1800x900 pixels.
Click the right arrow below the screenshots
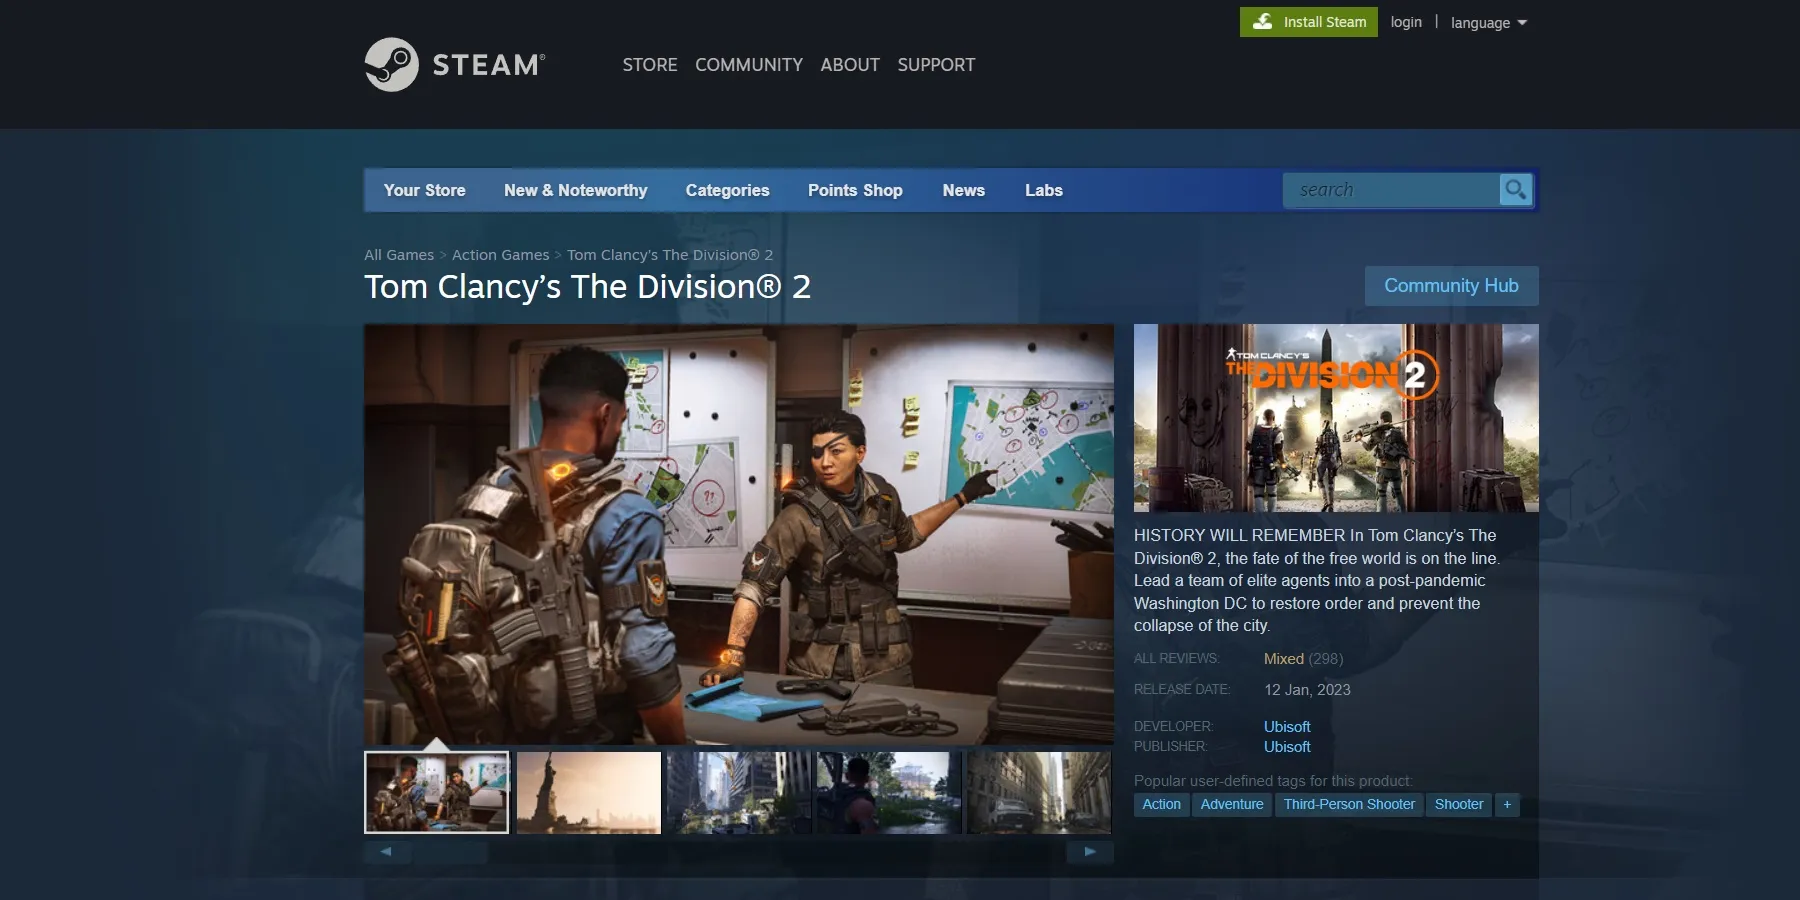click(x=1089, y=852)
